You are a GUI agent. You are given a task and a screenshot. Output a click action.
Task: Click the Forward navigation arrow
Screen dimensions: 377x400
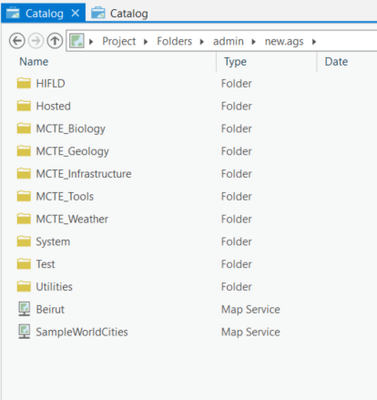pos(36,41)
